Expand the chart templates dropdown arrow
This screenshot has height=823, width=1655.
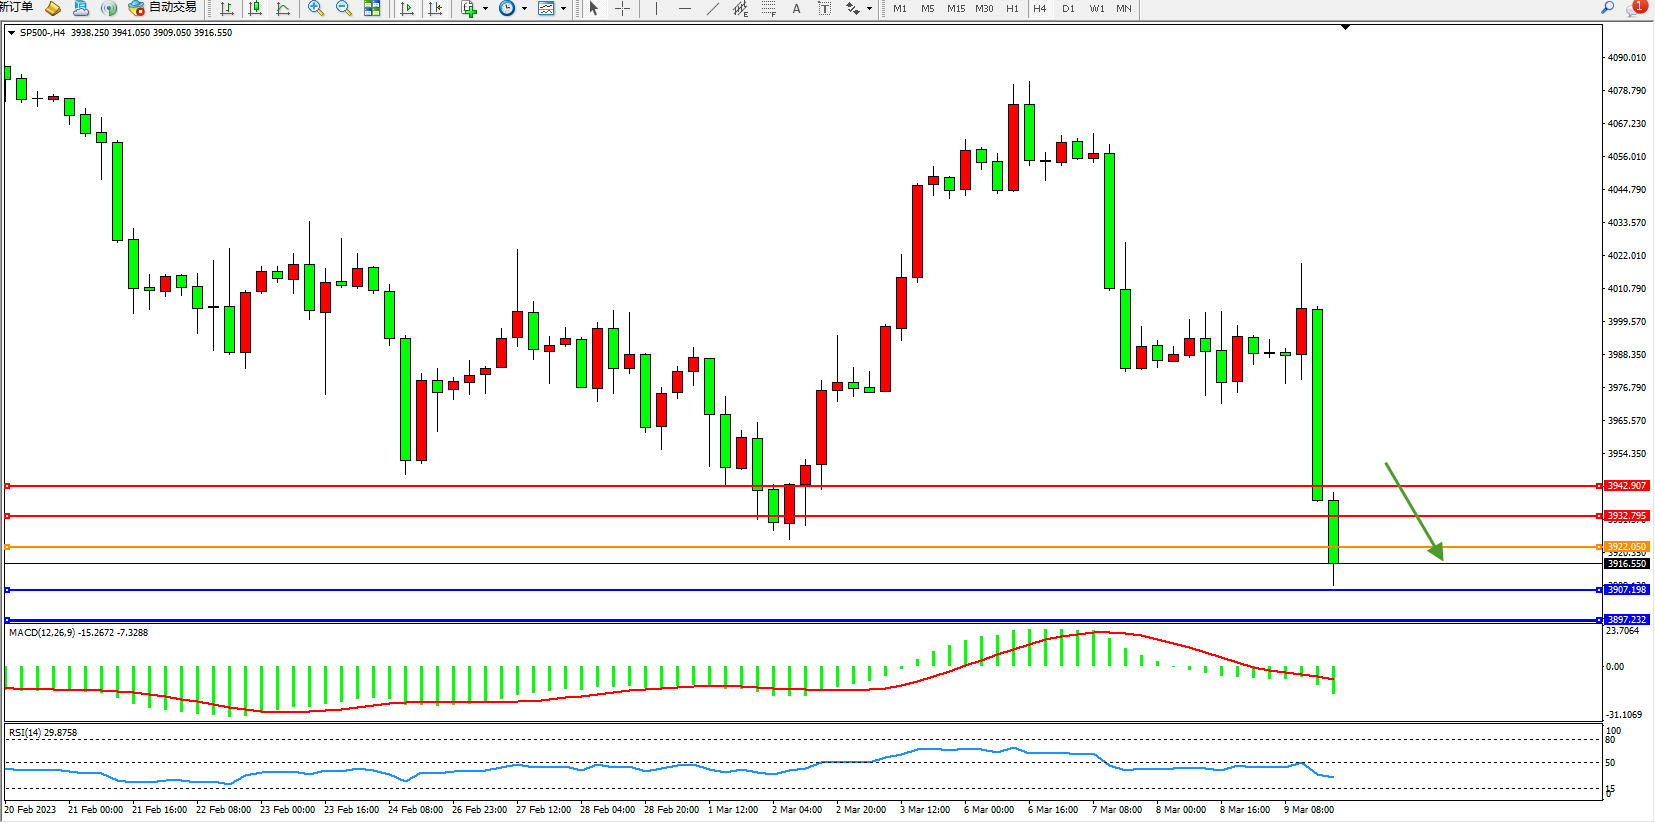tap(564, 9)
